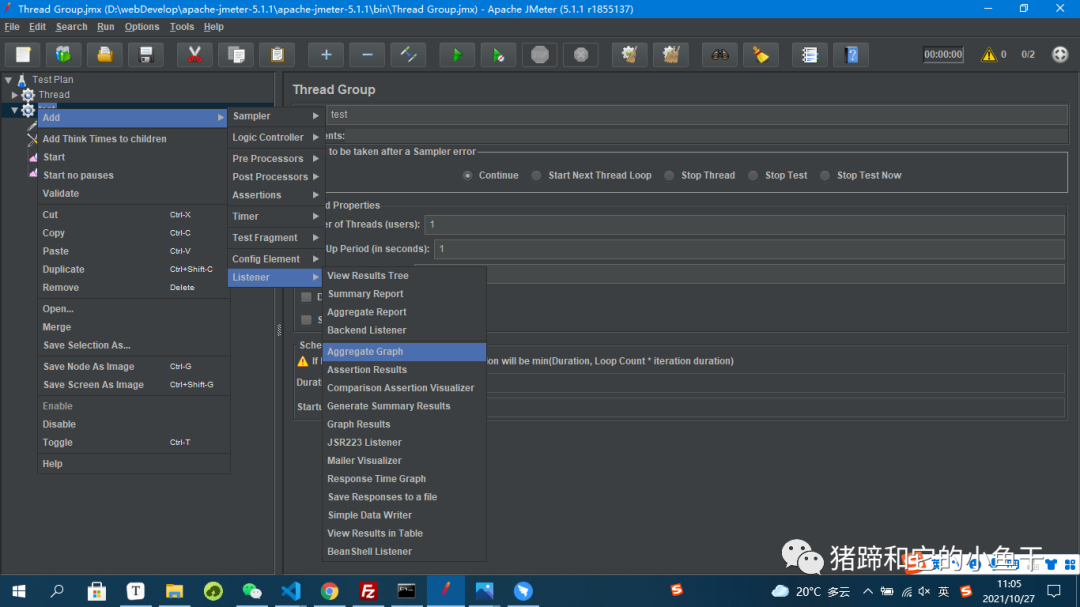Click the Name field containing test
This screenshot has height=607, width=1080.
[696, 114]
